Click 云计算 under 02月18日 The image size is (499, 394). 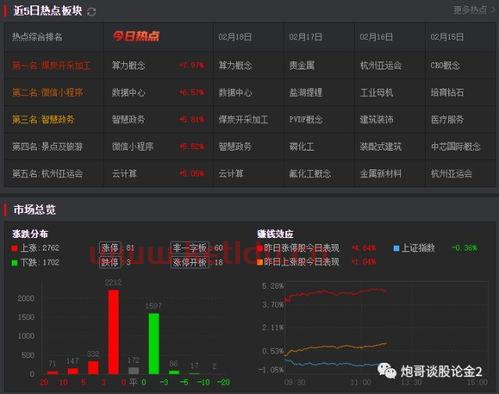[x=231, y=173]
